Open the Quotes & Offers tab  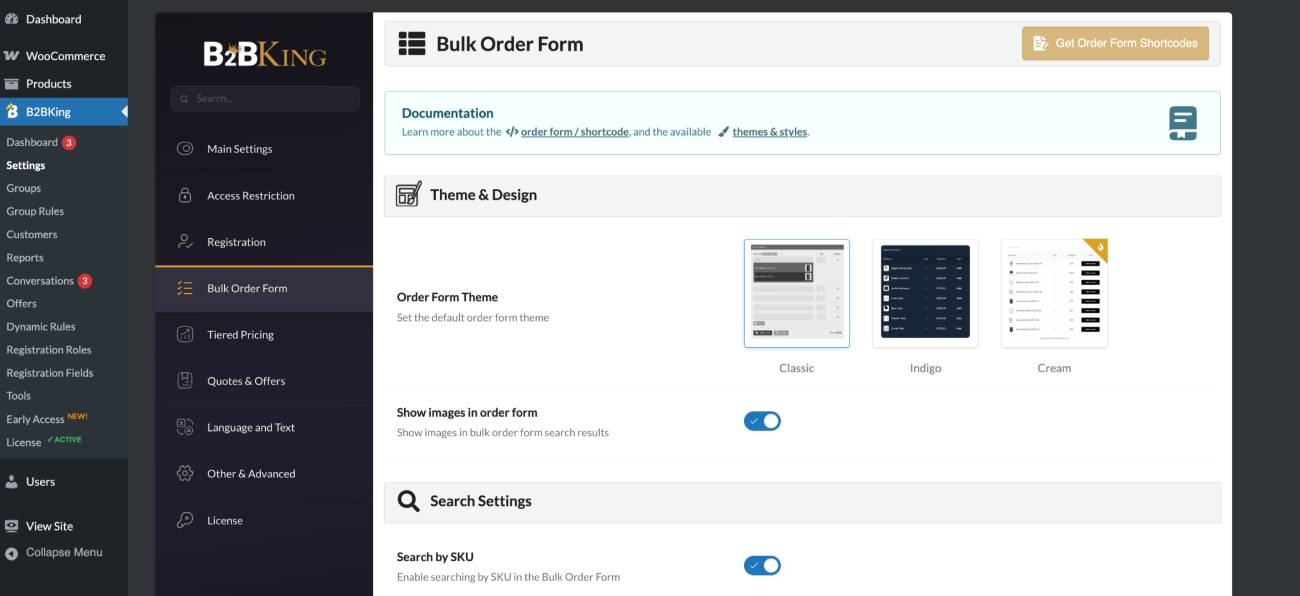point(264,381)
